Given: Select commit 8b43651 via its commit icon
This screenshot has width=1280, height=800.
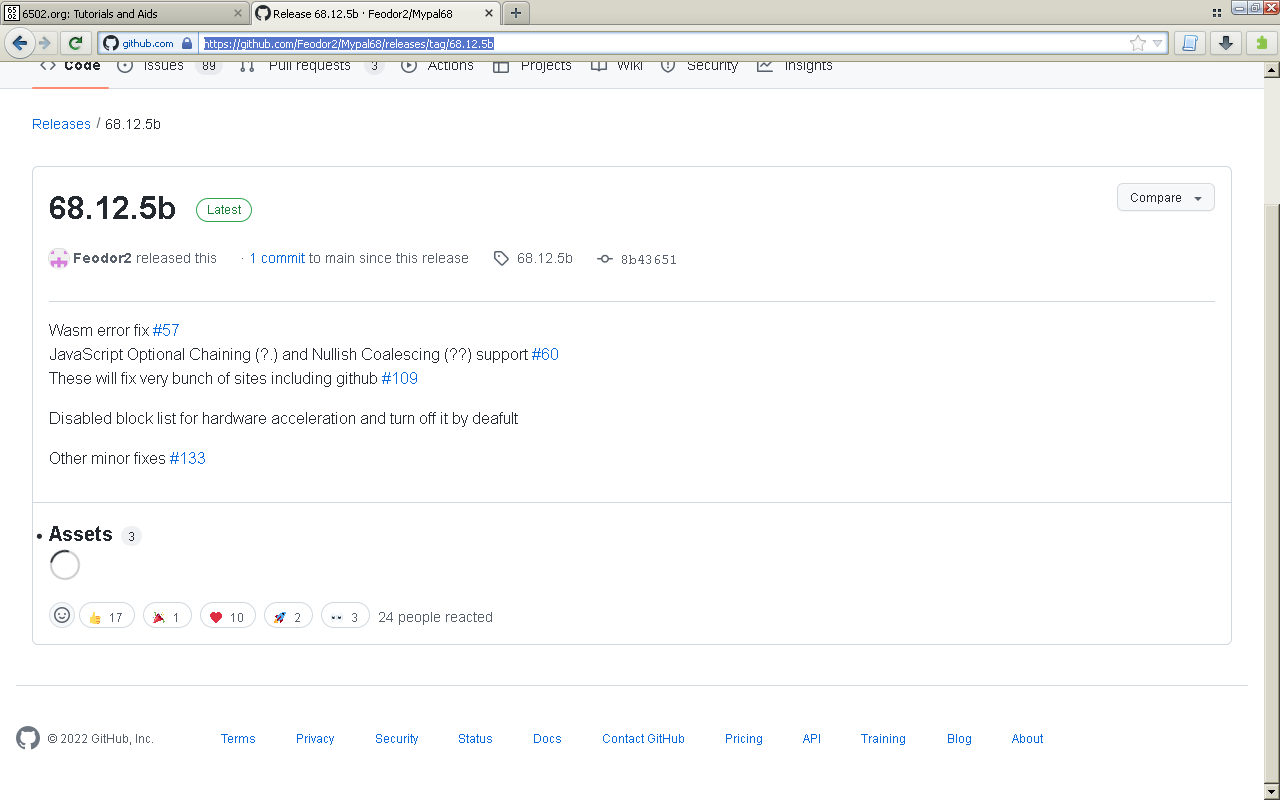Looking at the screenshot, I should (604, 258).
